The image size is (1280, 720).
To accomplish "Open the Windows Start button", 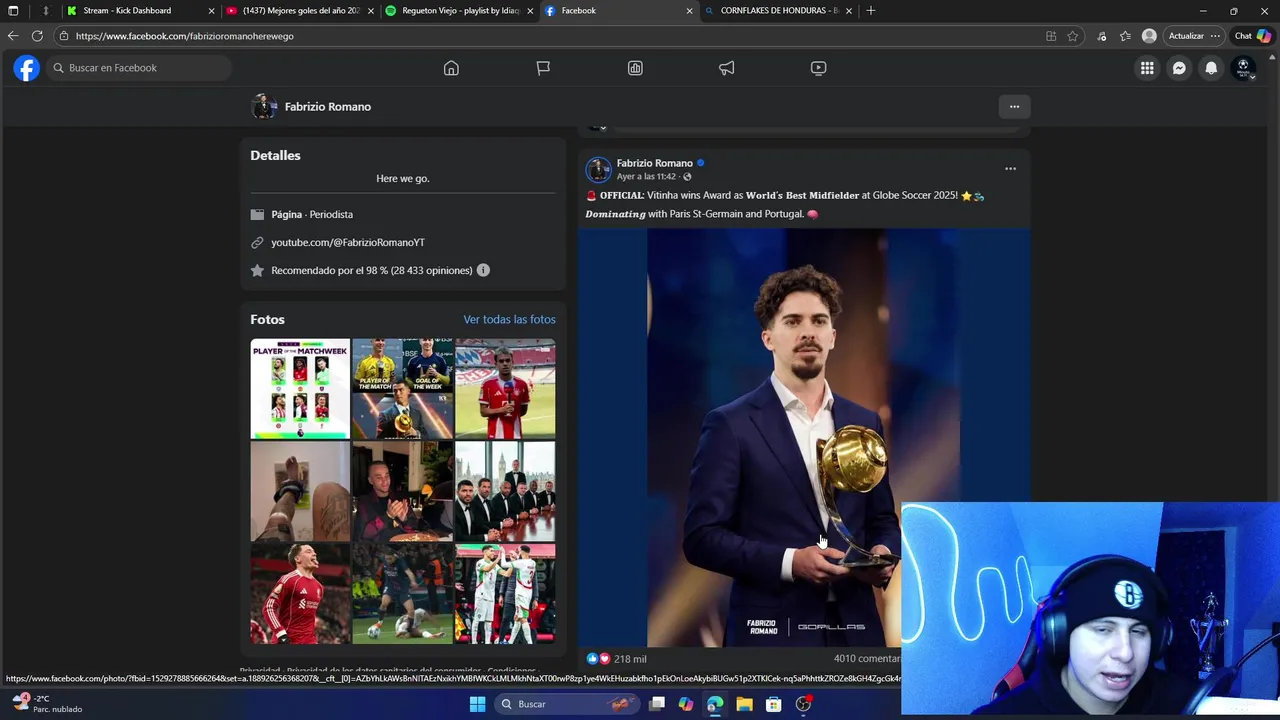I will coord(477,704).
